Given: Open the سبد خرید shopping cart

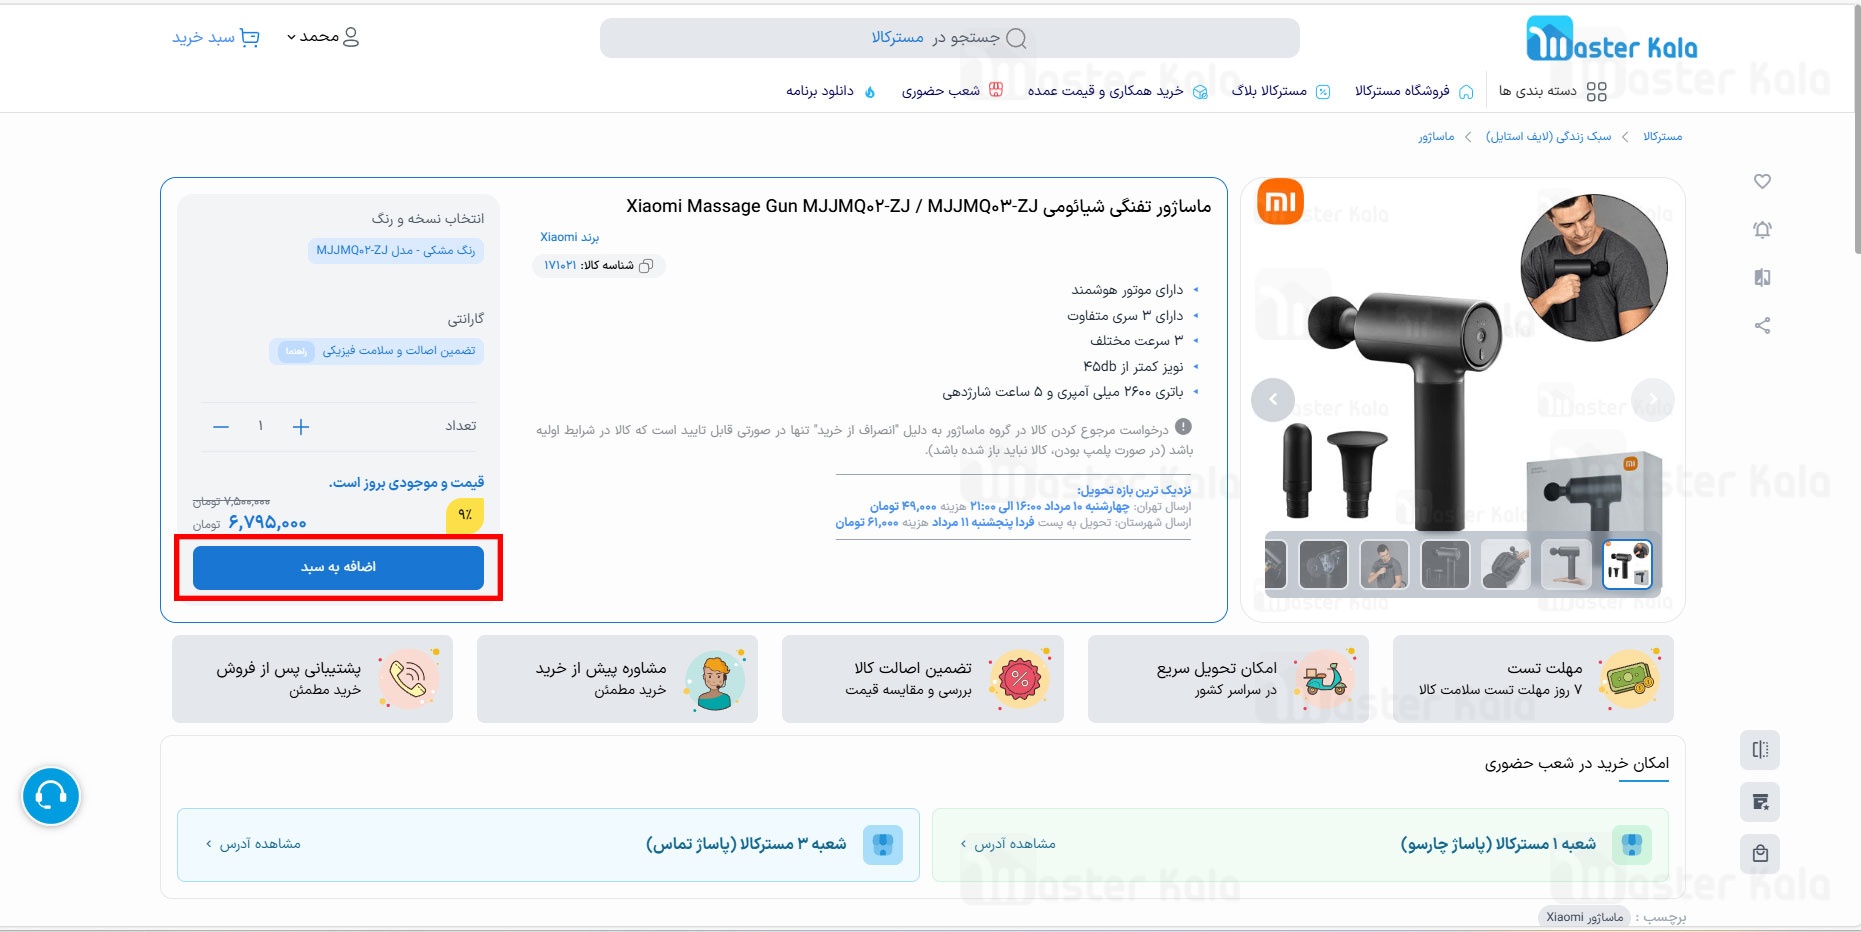Looking at the screenshot, I should point(216,37).
